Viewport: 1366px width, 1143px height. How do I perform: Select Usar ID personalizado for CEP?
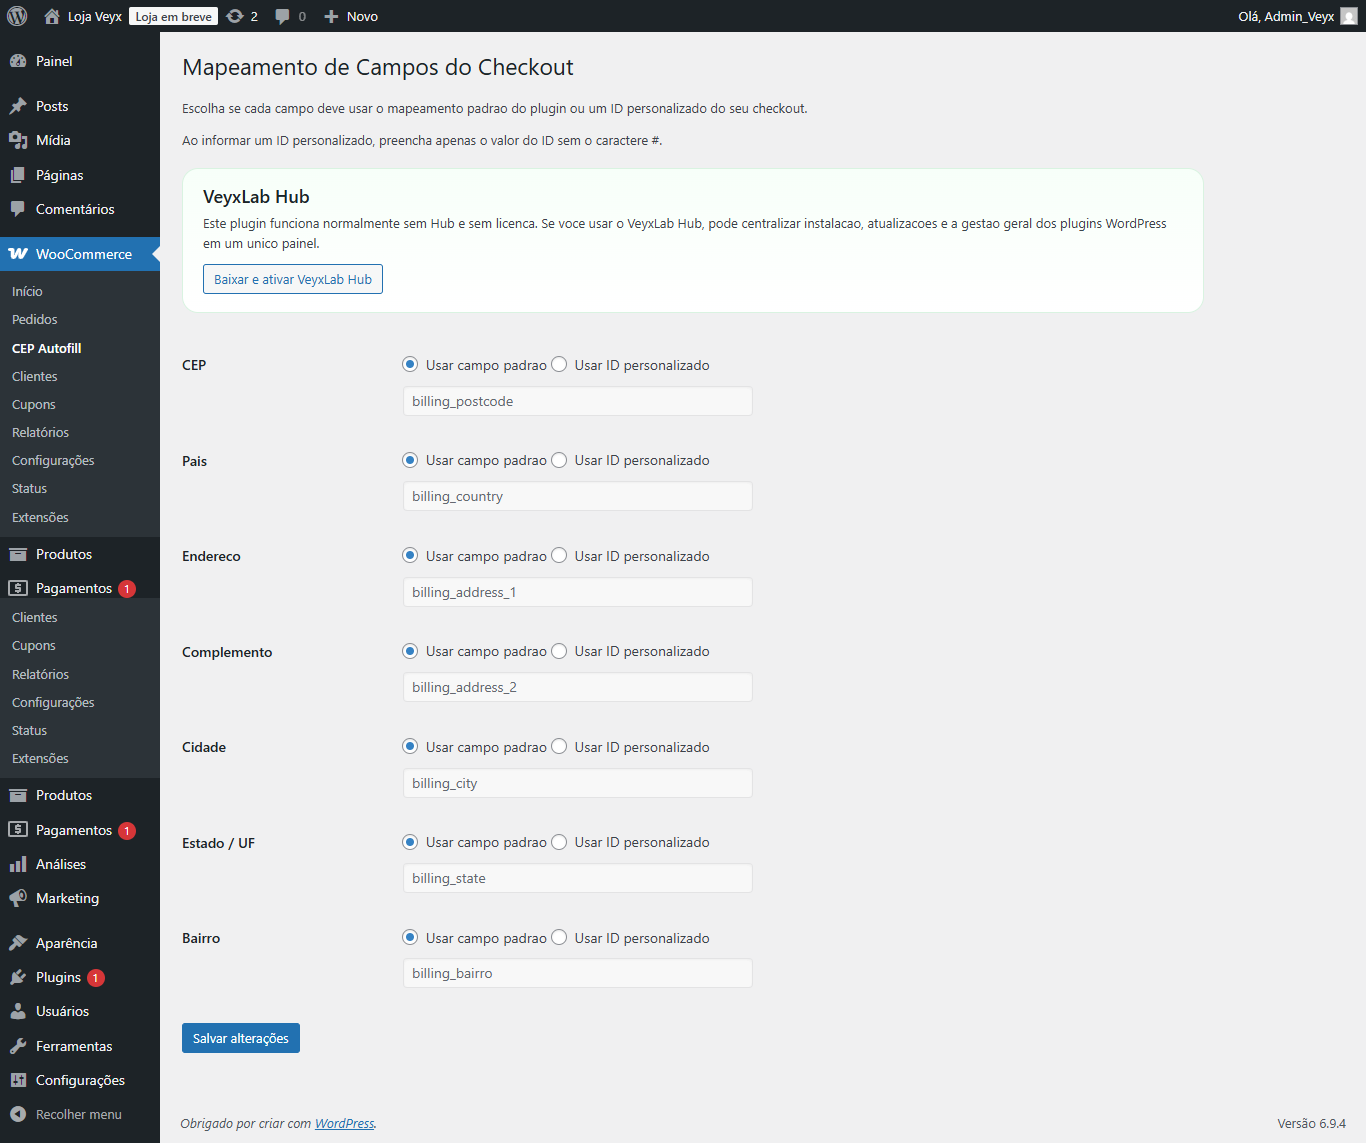coord(559,364)
